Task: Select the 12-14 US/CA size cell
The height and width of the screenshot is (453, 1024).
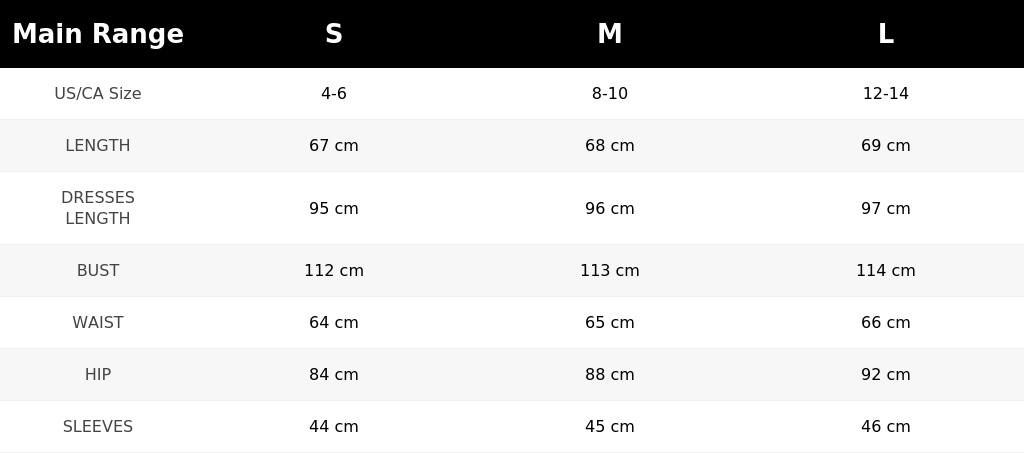Action: pyautogui.click(x=886, y=93)
